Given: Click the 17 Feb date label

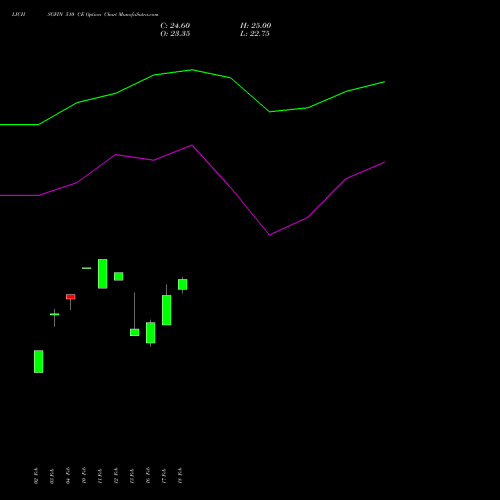Looking at the screenshot, I should (x=164, y=475).
